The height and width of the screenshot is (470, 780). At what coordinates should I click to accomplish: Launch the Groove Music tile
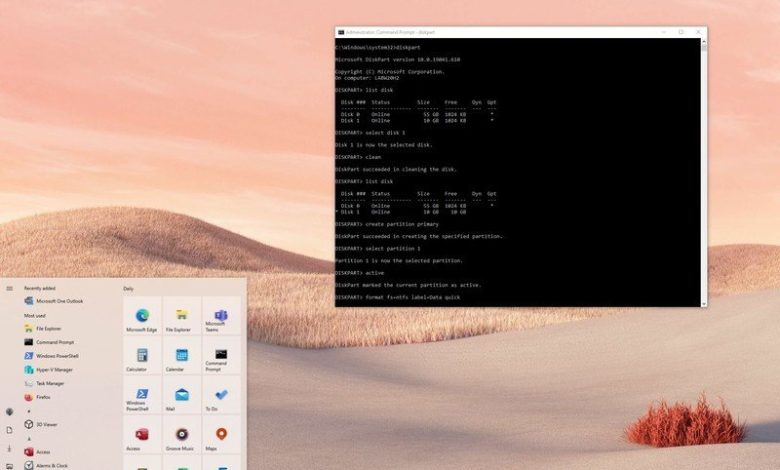[182, 435]
